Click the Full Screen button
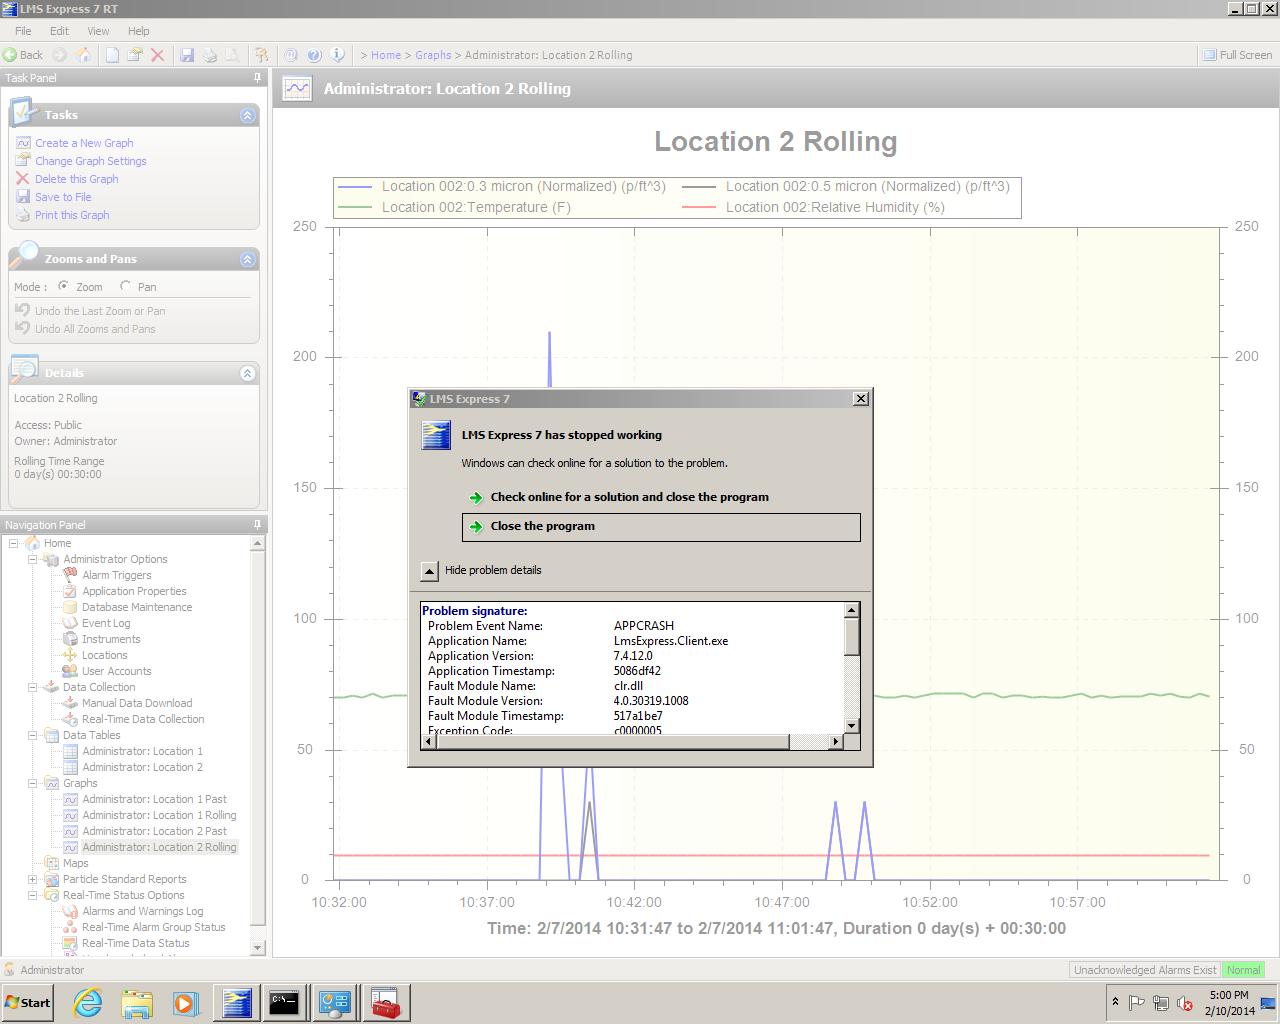The image size is (1280, 1024). (1238, 55)
